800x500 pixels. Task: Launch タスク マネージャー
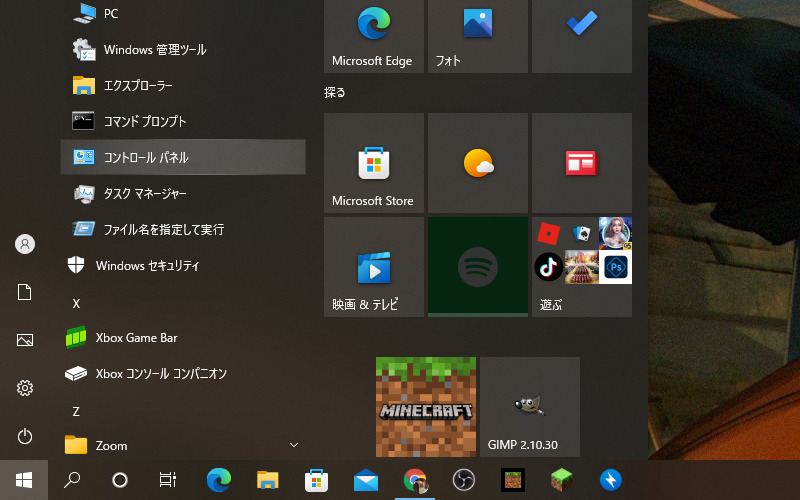[x=183, y=193]
